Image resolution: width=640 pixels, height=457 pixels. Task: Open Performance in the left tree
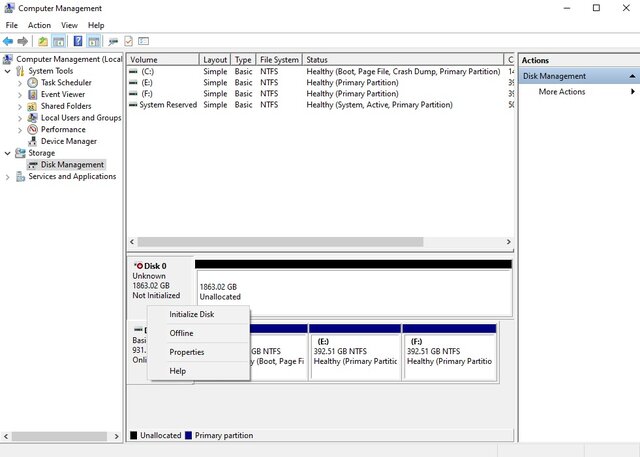(62, 130)
